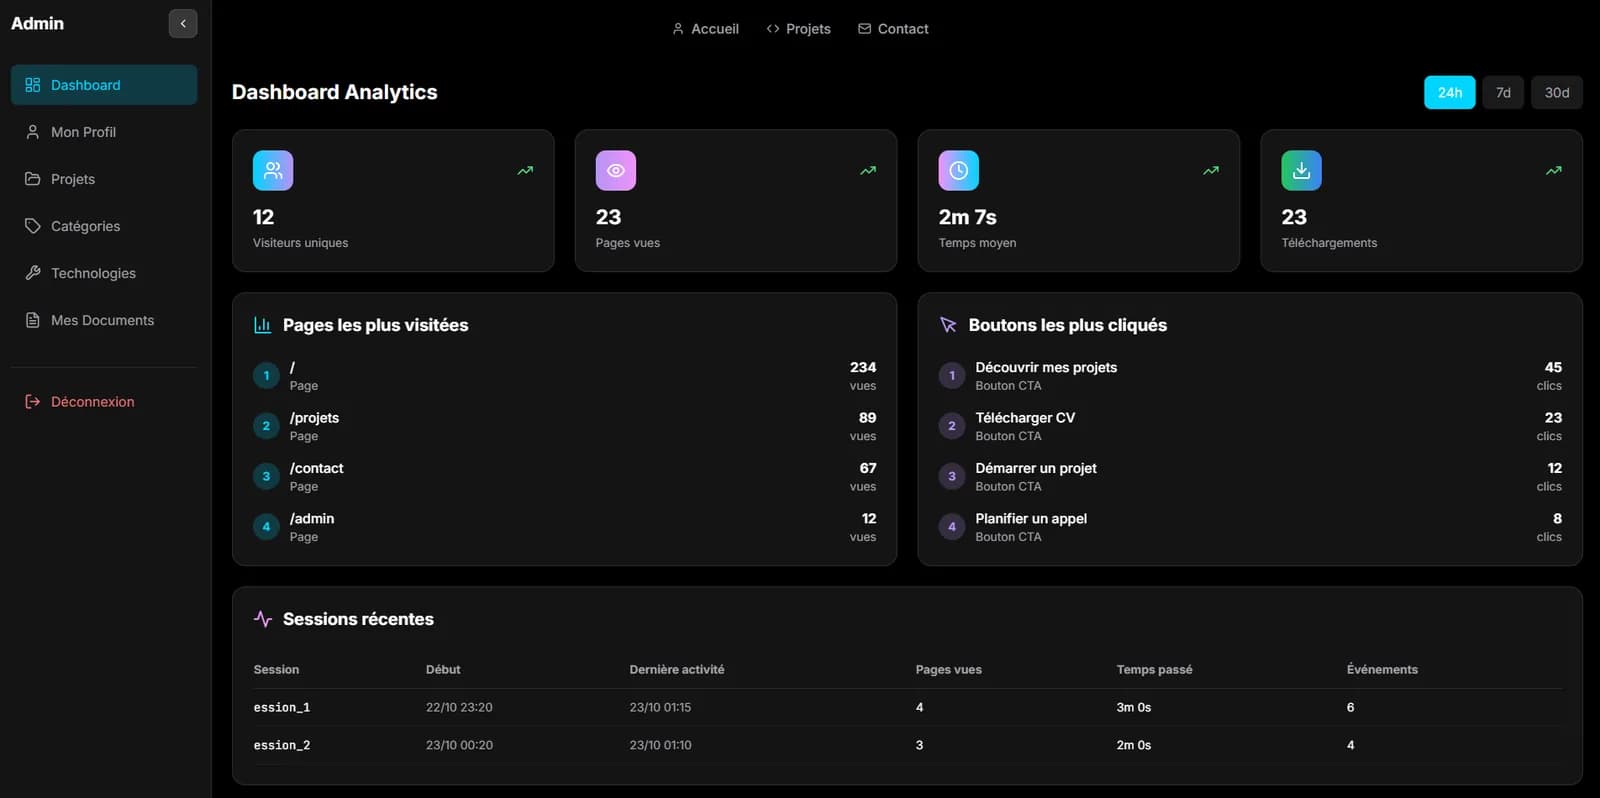Click the ession_2 session cell

(282, 745)
